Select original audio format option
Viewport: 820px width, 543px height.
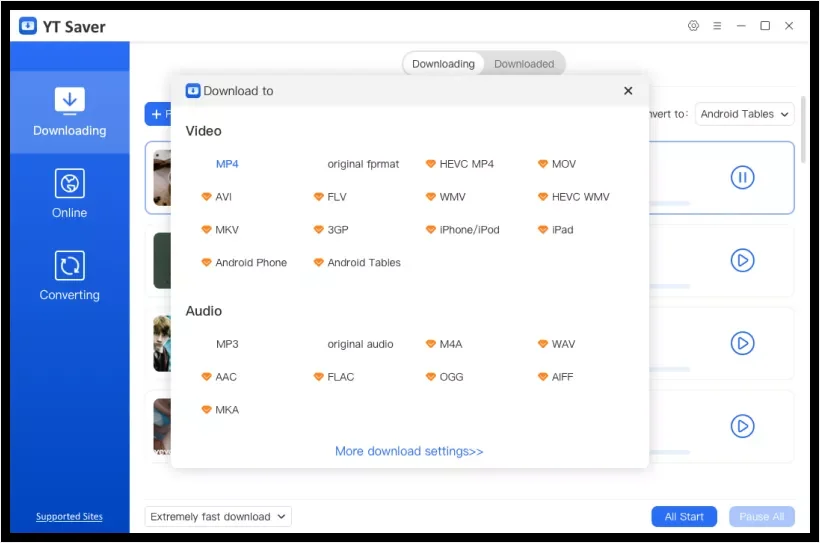click(360, 344)
